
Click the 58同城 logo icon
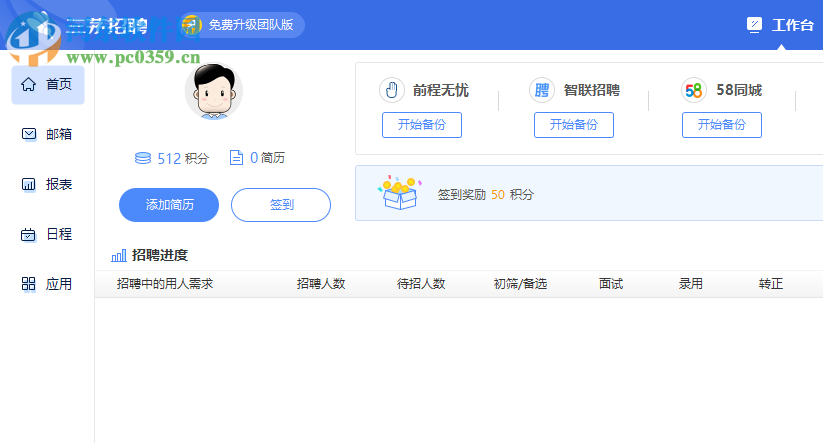[694, 90]
